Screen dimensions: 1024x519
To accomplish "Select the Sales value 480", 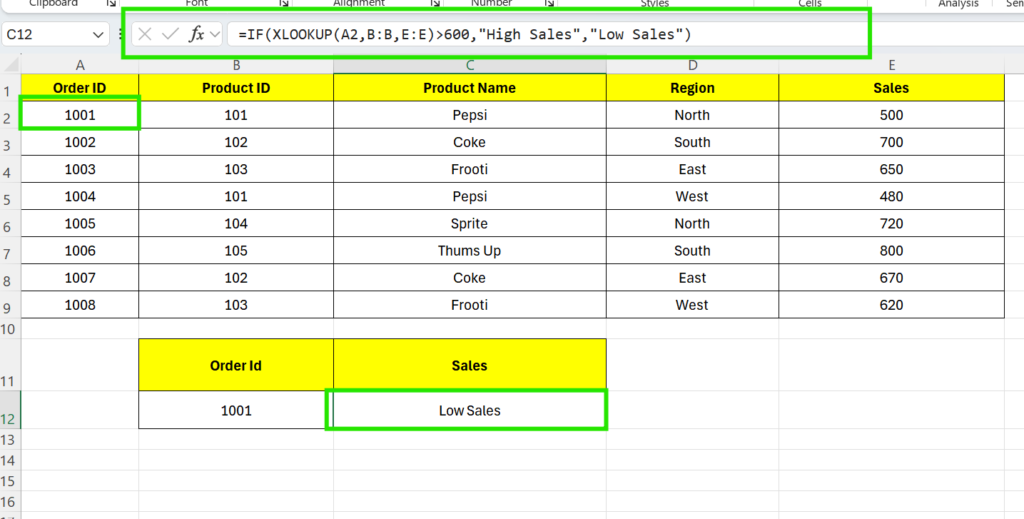I will point(891,197).
